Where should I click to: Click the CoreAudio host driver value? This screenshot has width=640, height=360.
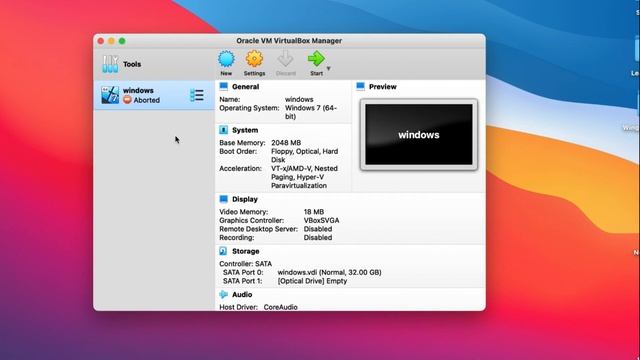[280, 307]
